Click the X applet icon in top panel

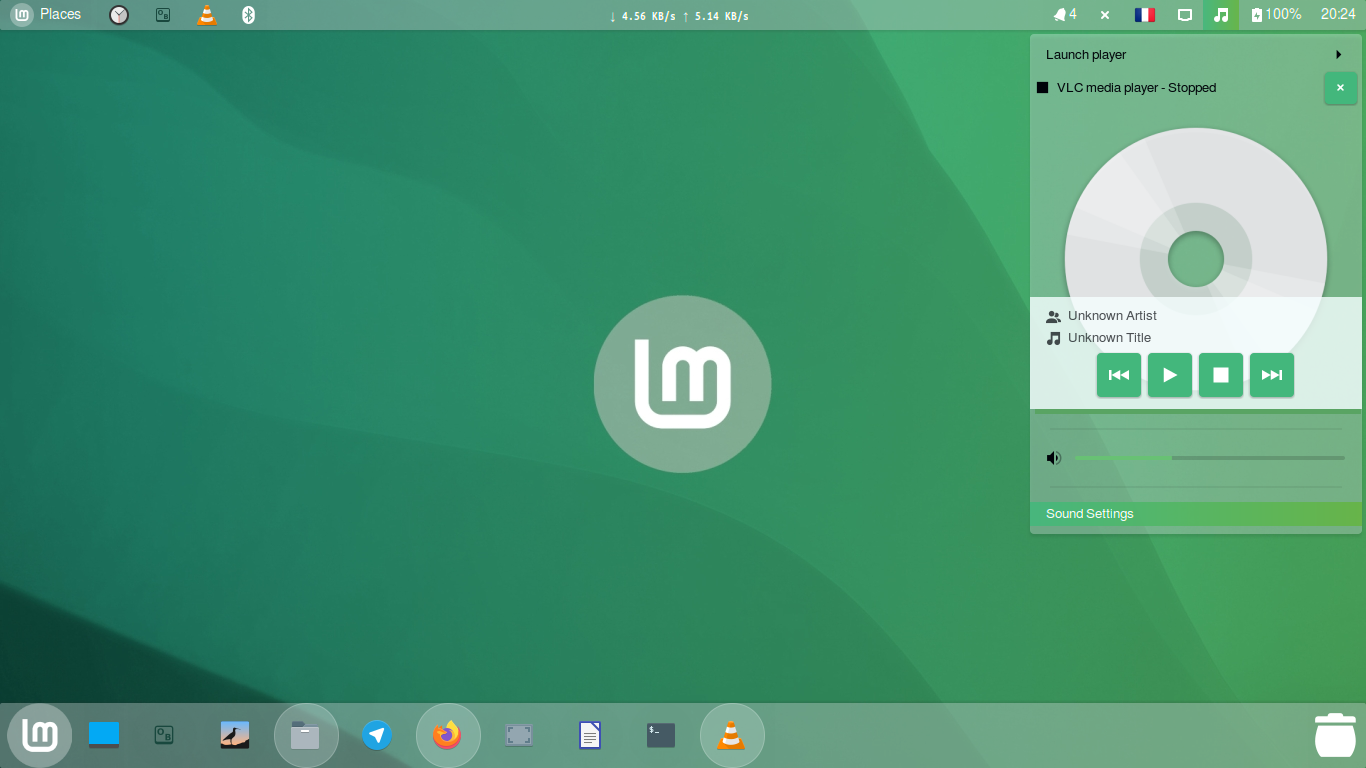coord(1105,15)
